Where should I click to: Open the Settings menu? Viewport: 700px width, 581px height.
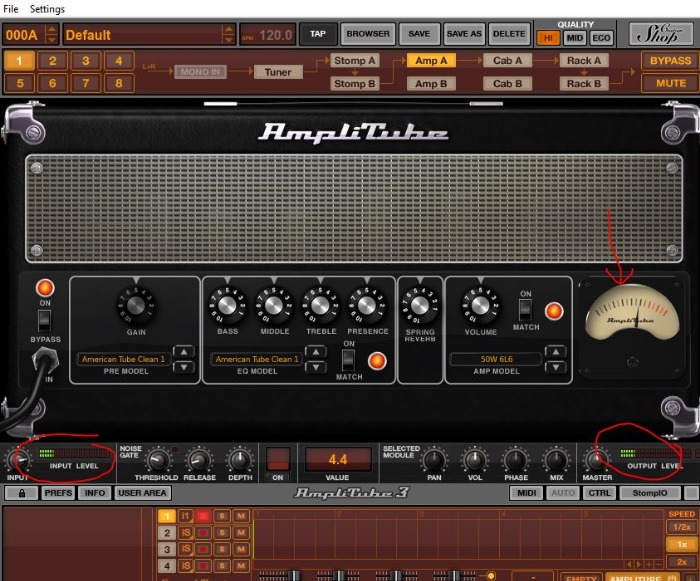[47, 9]
